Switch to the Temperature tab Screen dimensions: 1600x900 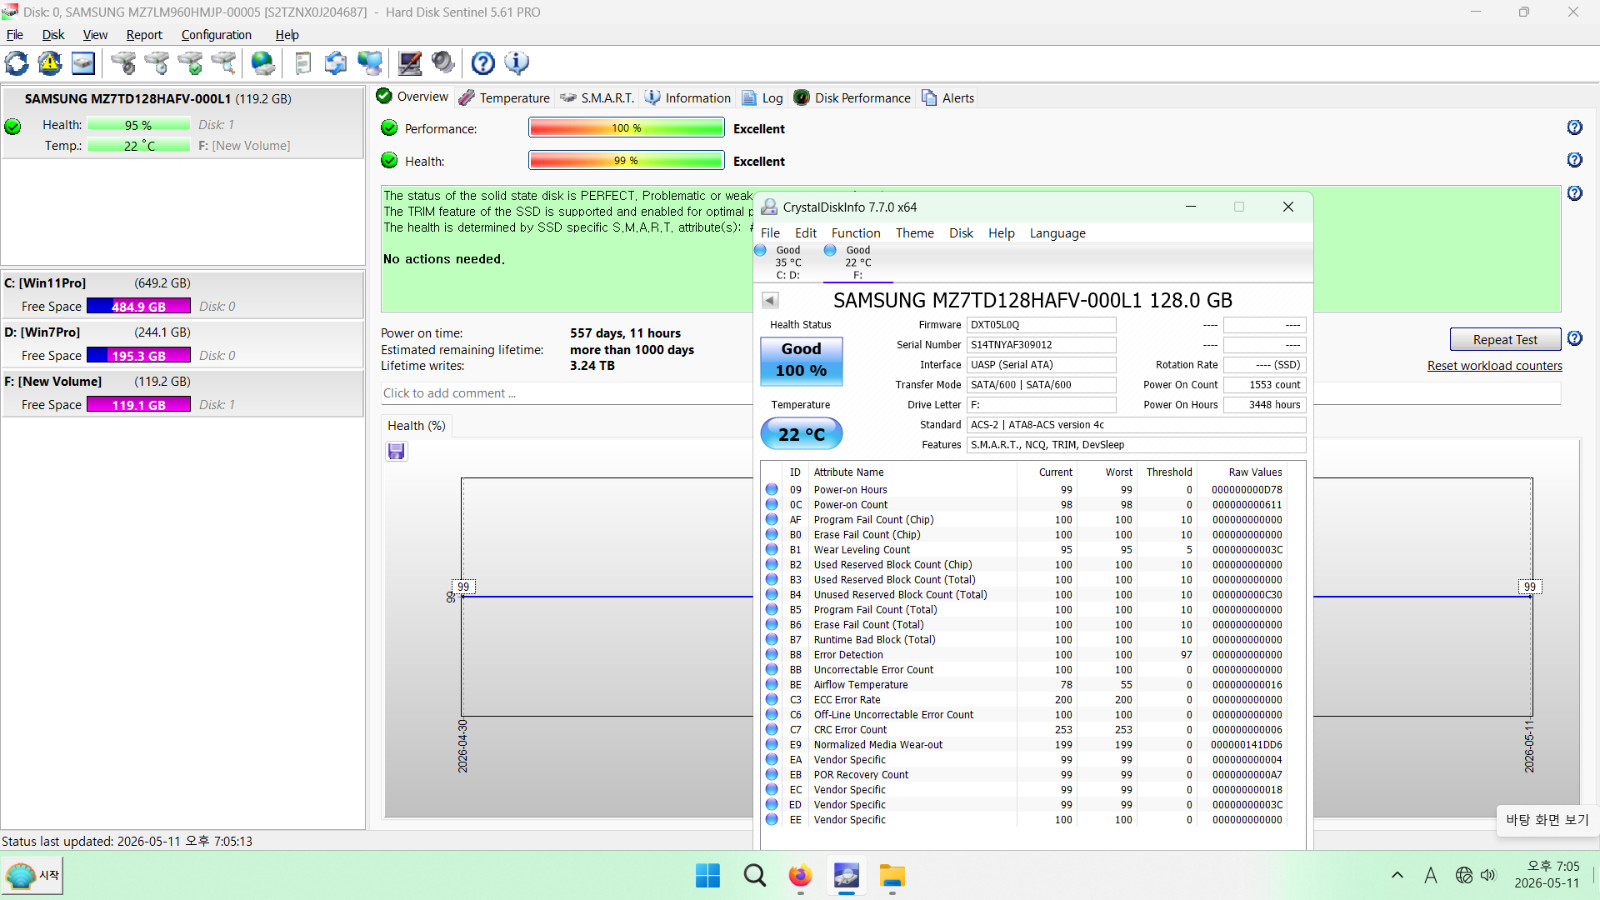click(x=504, y=98)
